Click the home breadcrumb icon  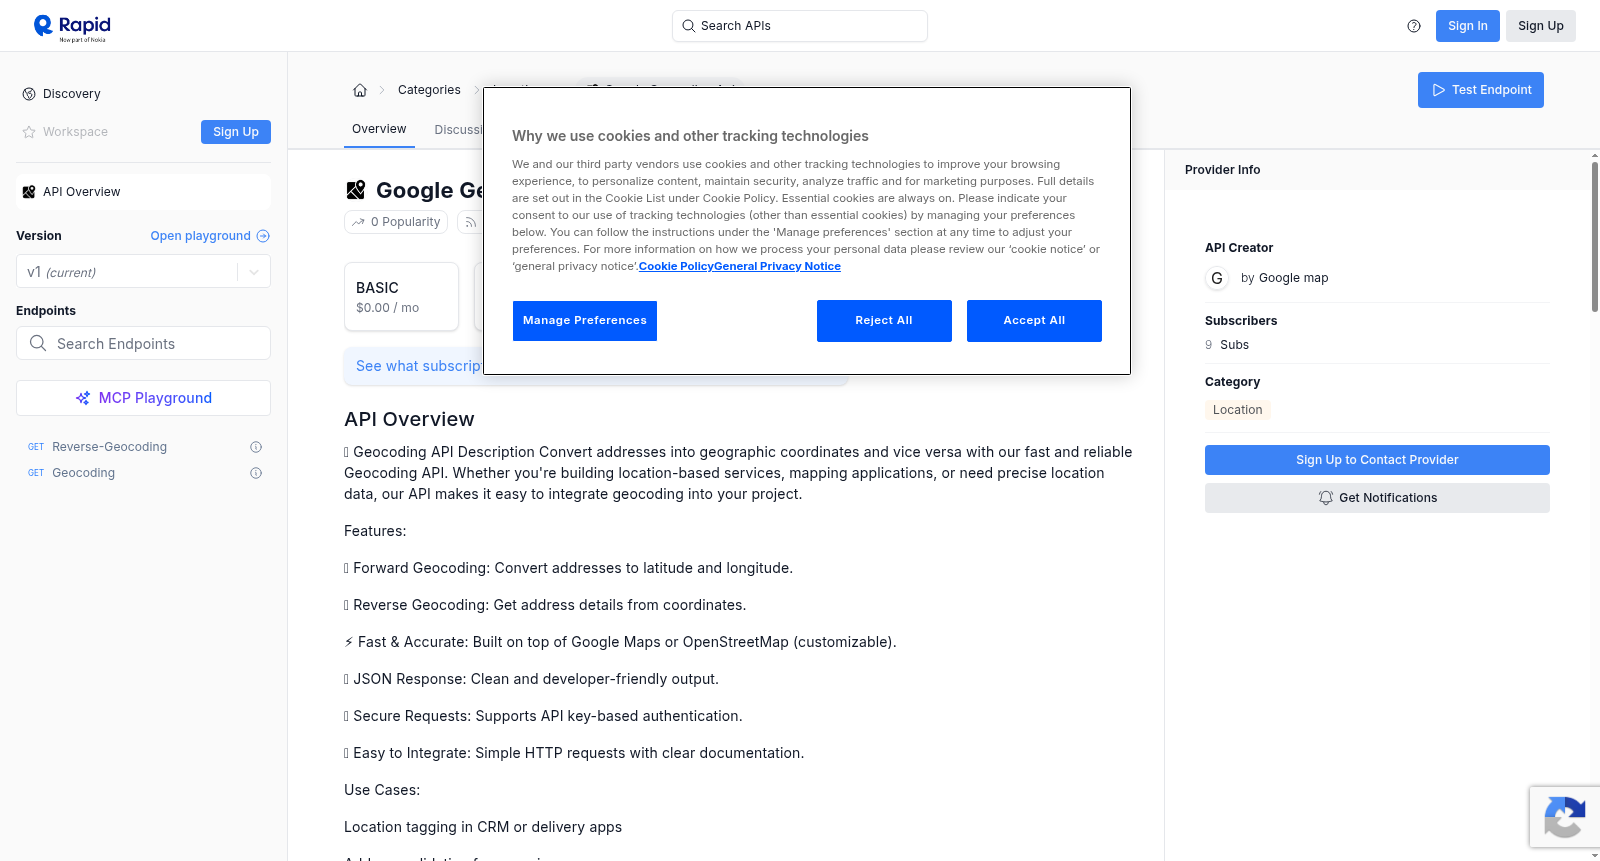(x=360, y=90)
